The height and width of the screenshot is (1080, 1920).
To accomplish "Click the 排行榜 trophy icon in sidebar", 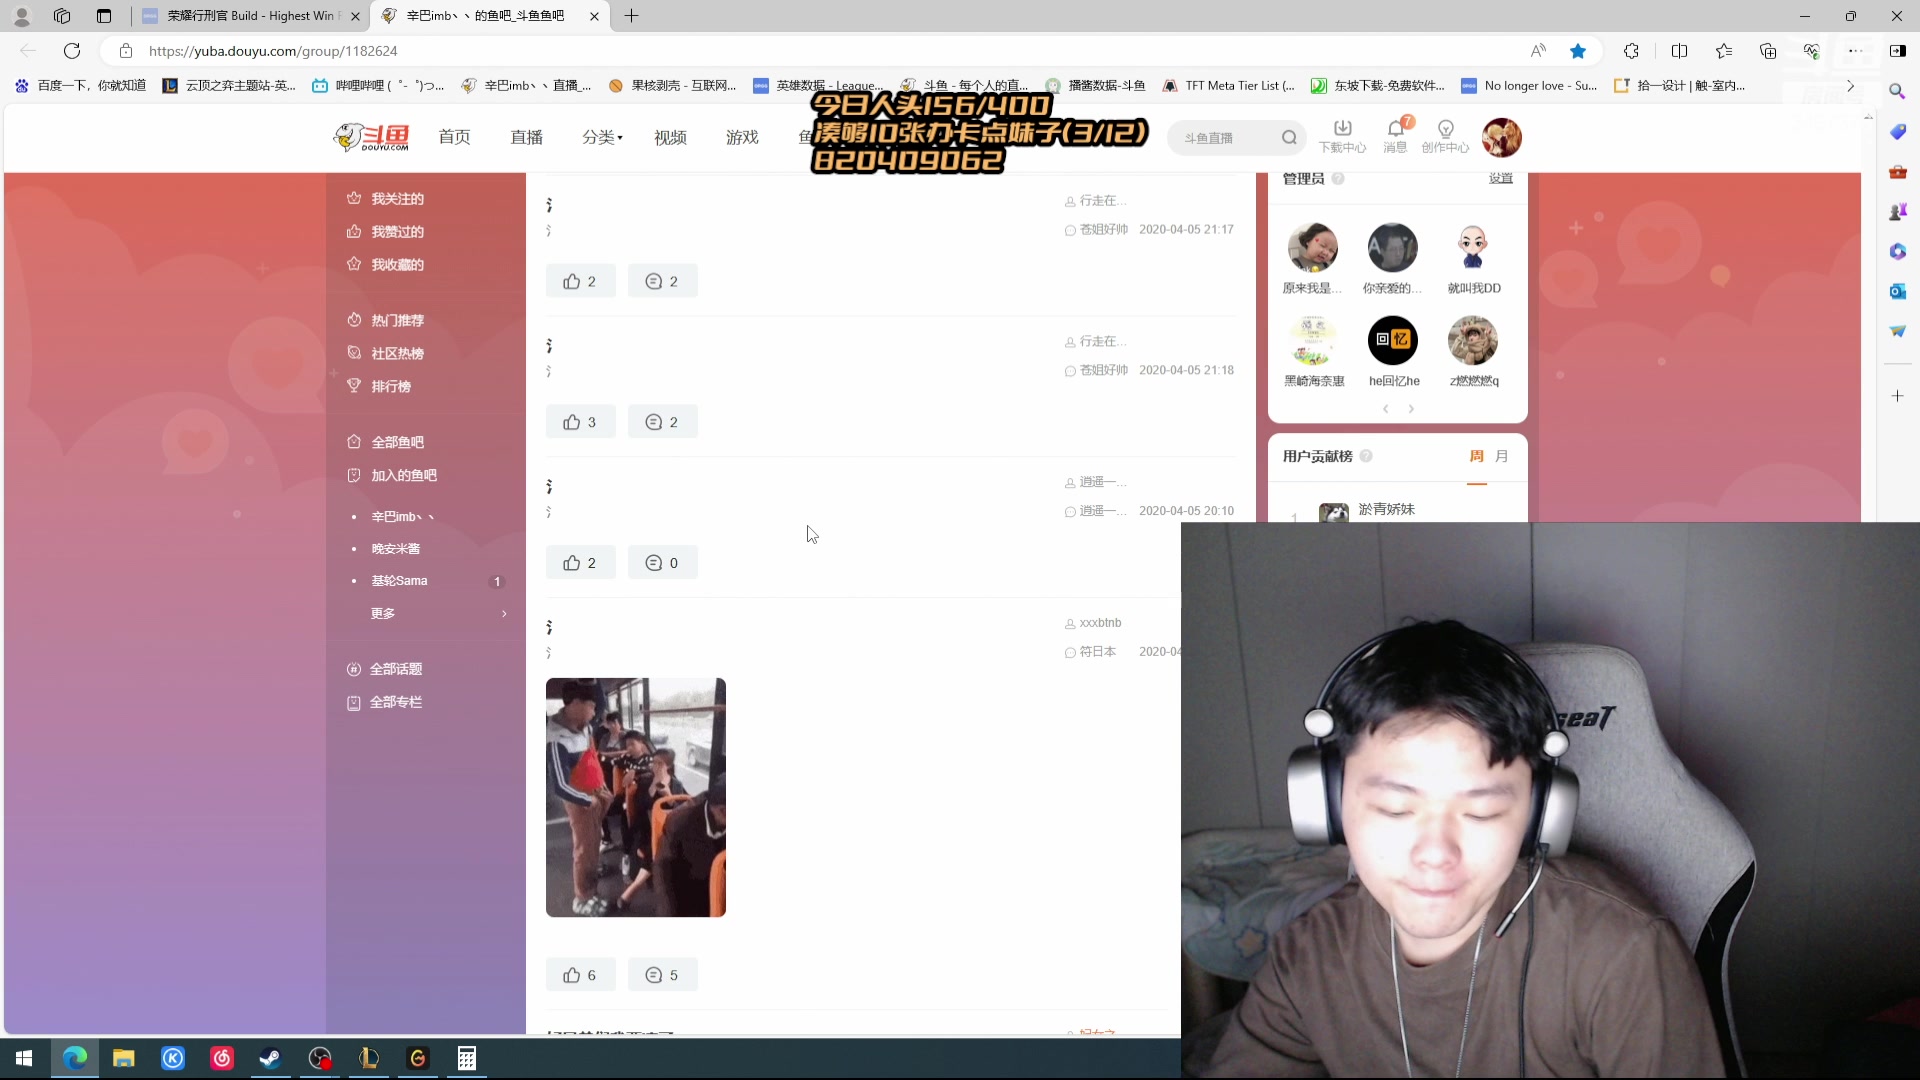I will [354, 386].
